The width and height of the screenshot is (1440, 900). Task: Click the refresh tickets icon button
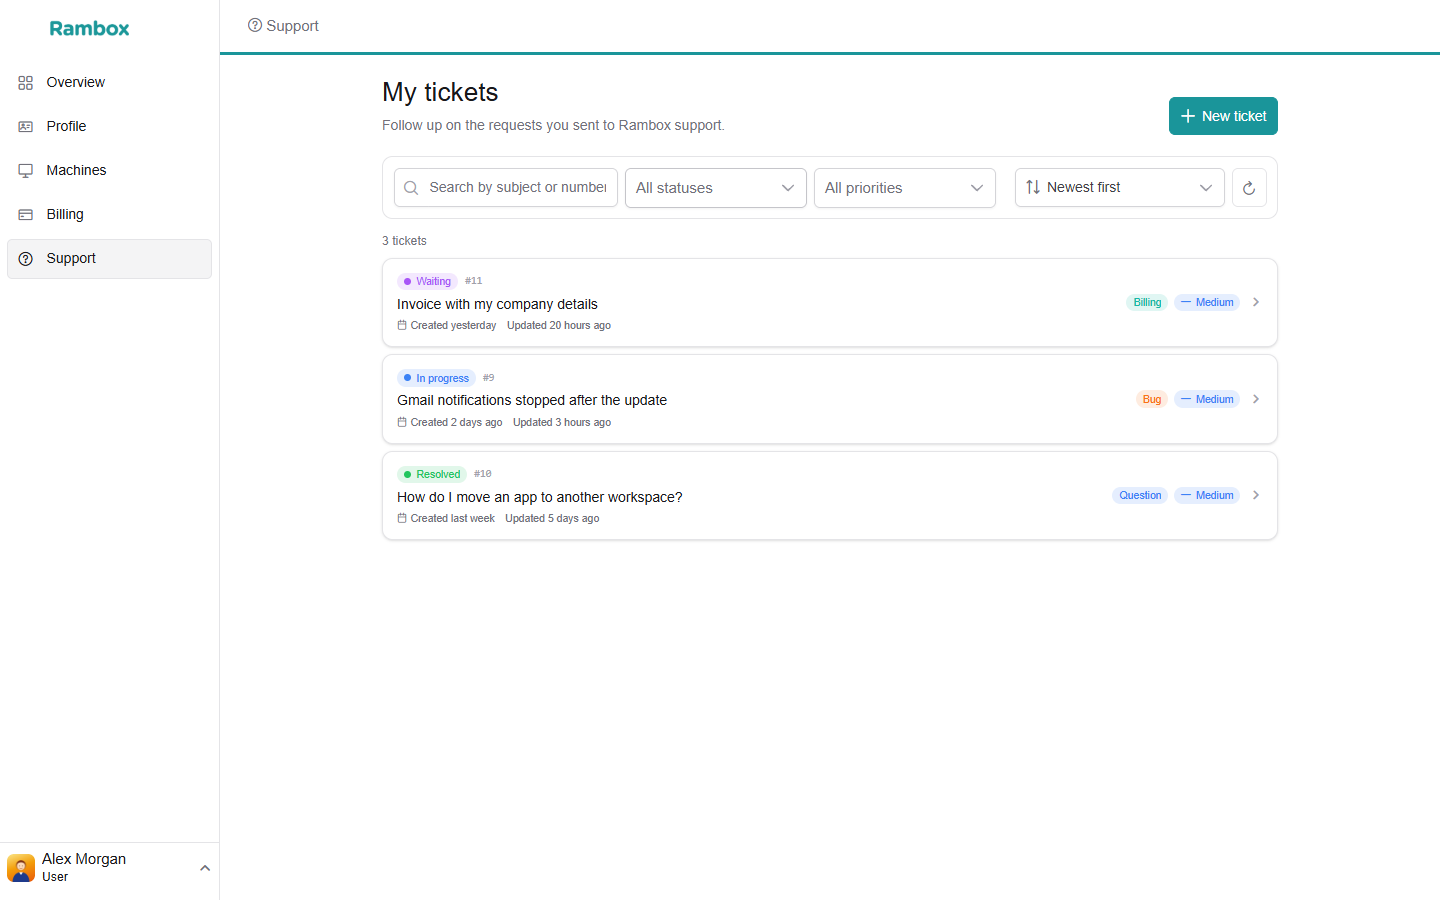1249,188
